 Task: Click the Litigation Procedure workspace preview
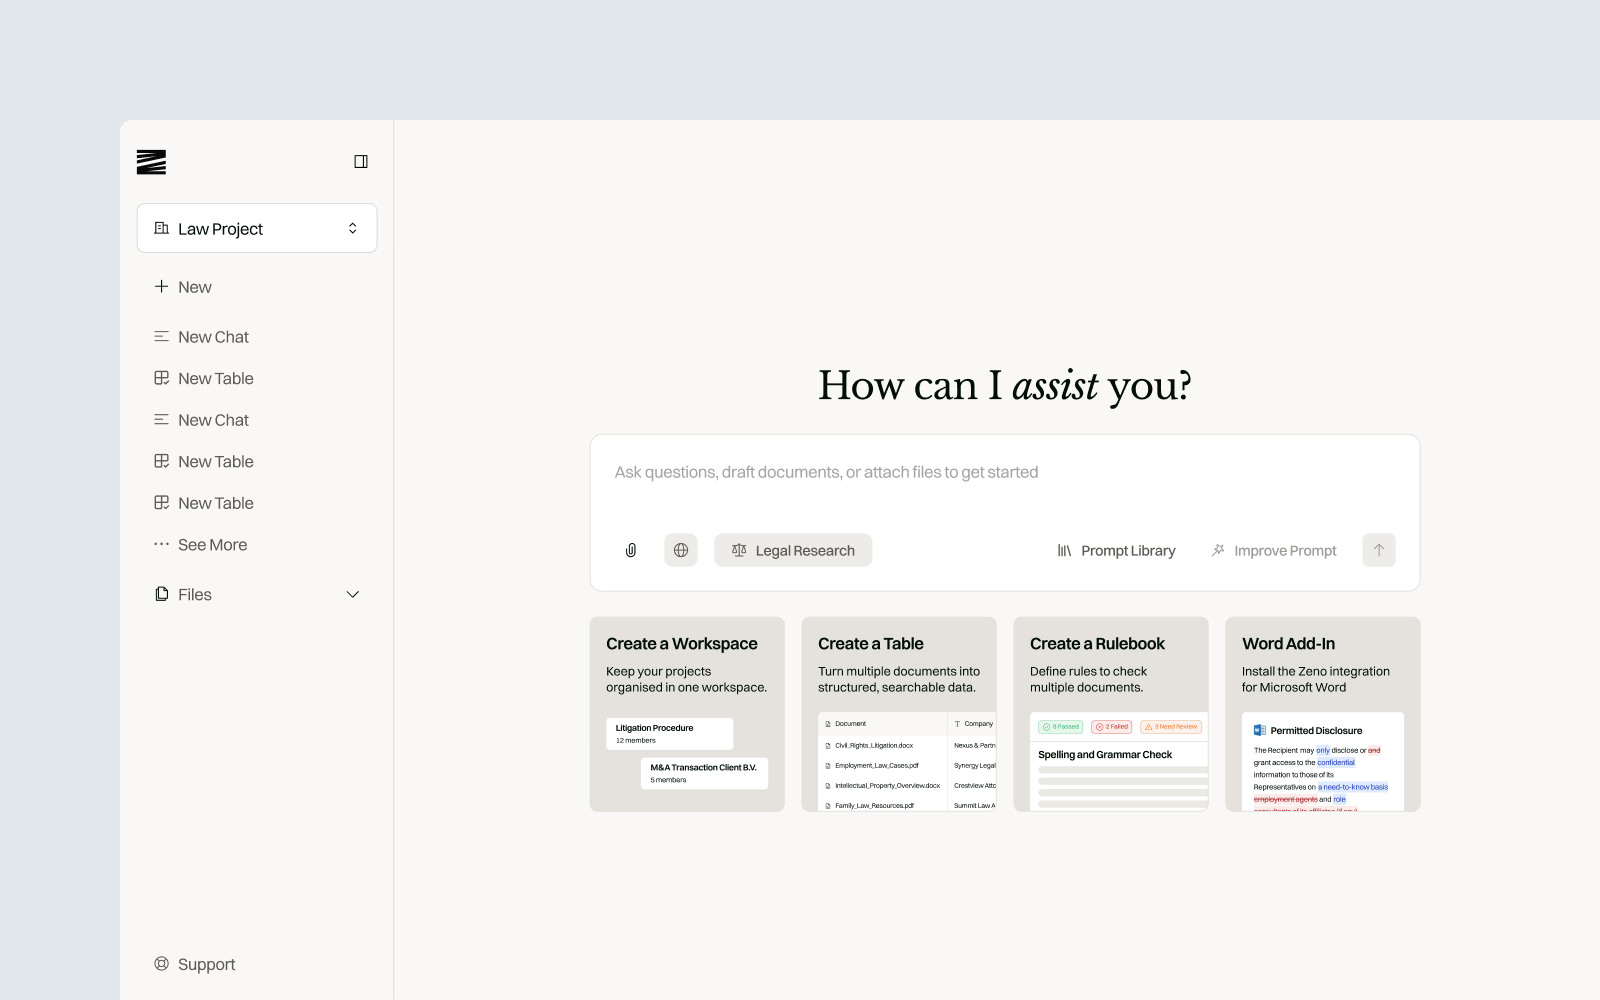(x=670, y=733)
